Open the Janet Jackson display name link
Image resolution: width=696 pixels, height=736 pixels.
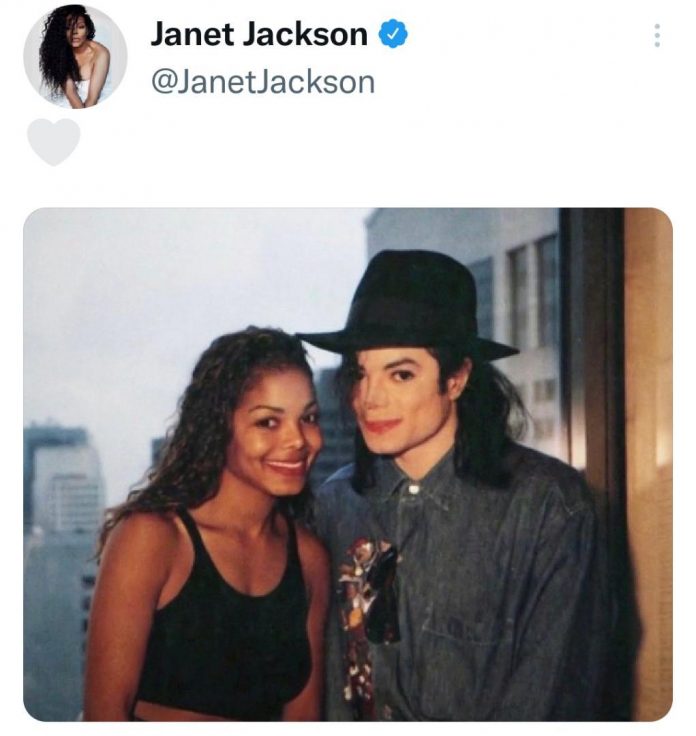coord(259,34)
